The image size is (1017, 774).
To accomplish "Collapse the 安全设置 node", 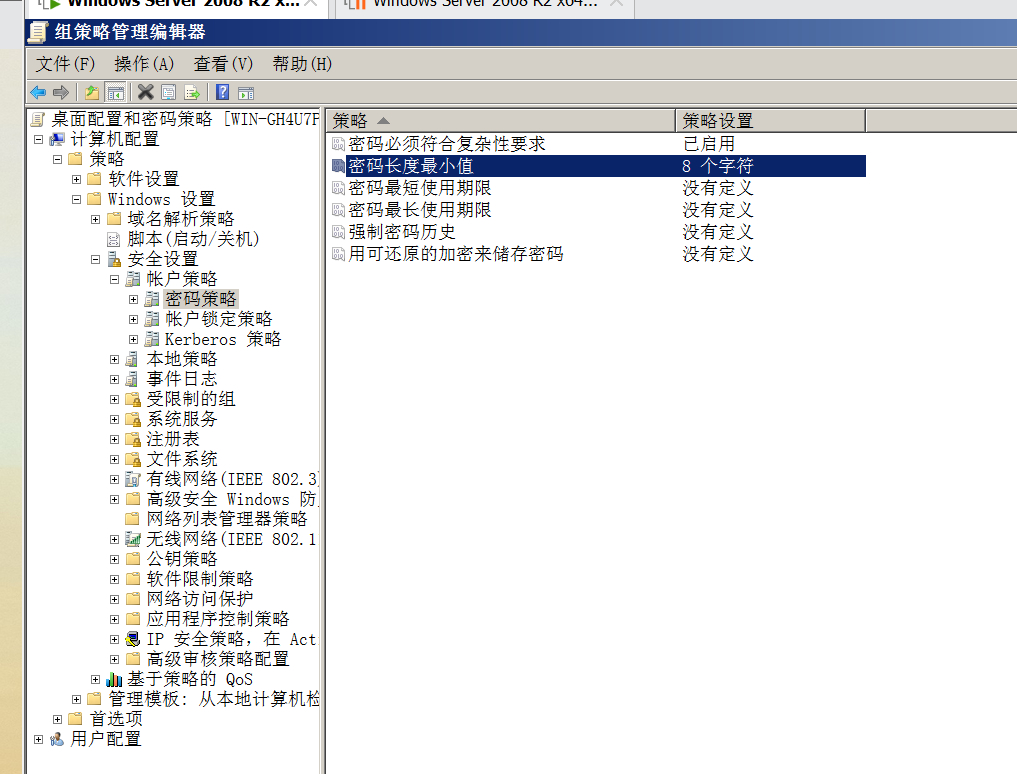I will [x=95, y=260].
